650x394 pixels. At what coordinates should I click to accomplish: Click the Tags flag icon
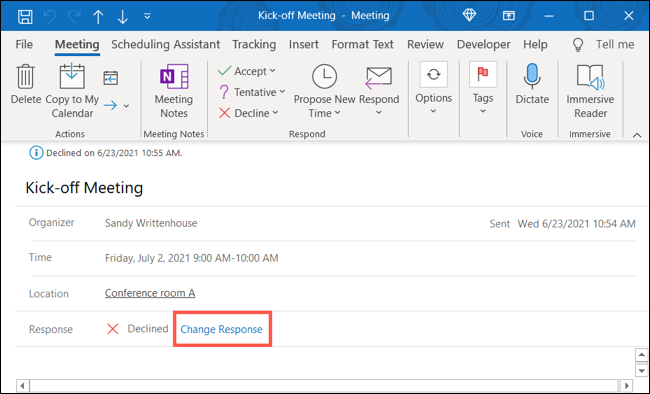(483, 74)
